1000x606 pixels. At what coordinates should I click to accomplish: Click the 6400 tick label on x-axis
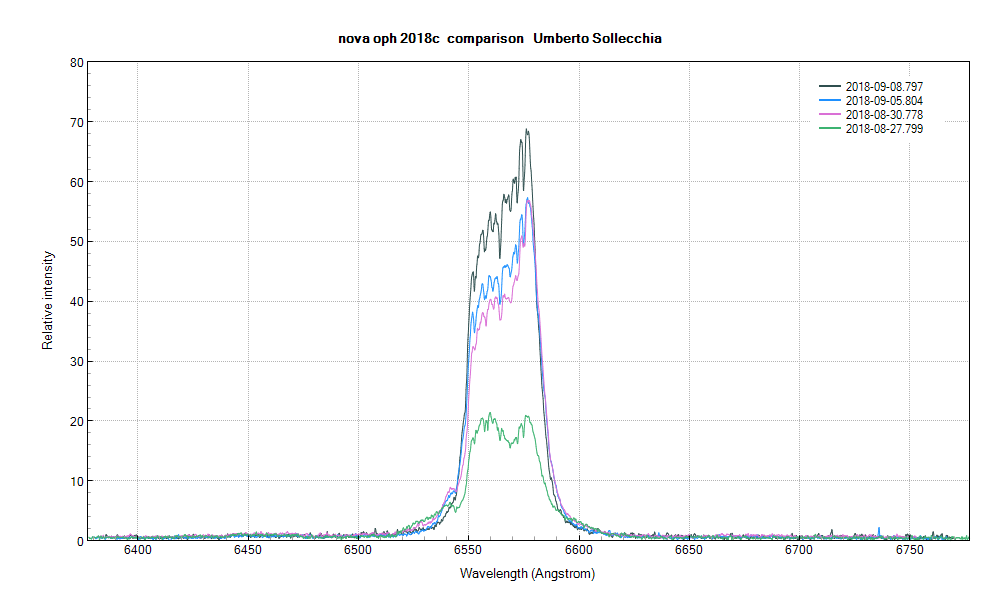(x=136, y=550)
